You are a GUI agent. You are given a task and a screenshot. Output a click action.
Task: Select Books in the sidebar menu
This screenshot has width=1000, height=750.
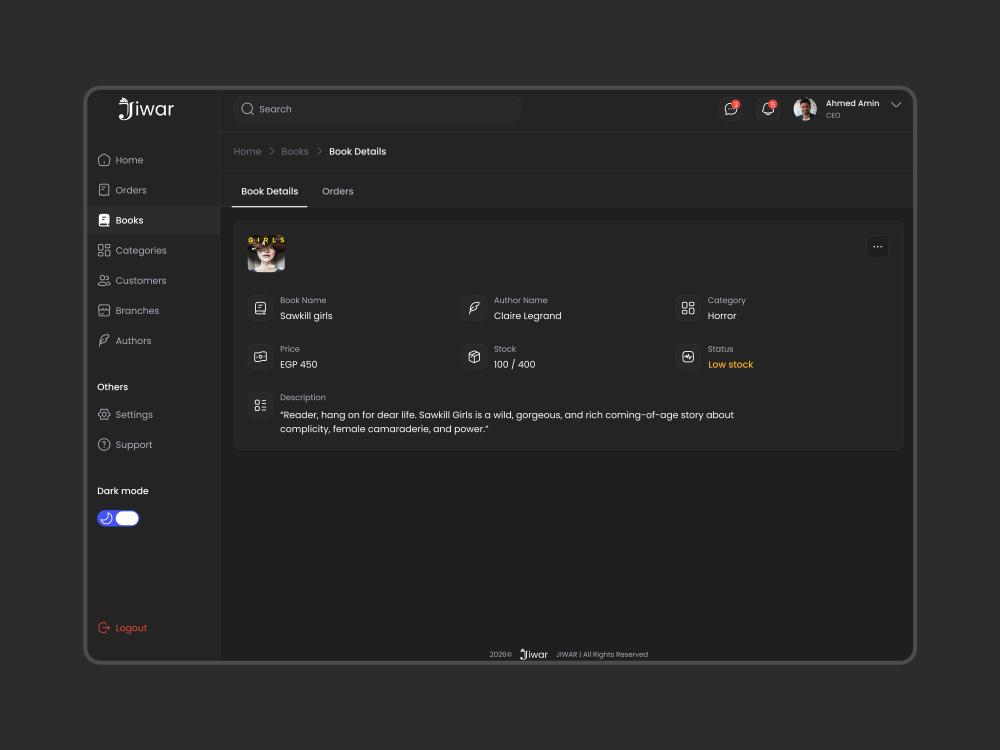tap(153, 220)
